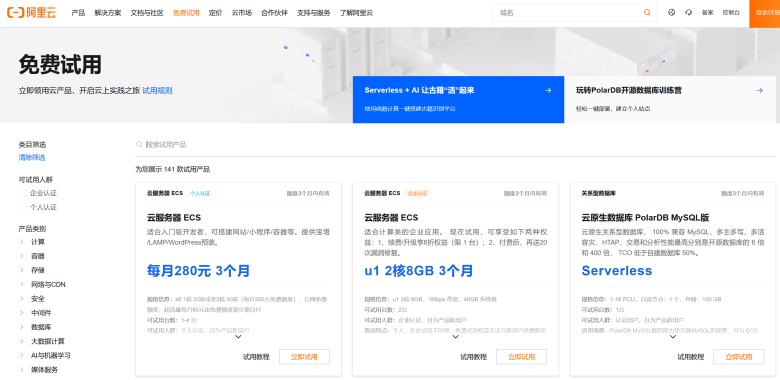The height and width of the screenshot is (380, 780).
Task: Click the arrow on the PolarDB训练营 banner
Action: click(760, 91)
